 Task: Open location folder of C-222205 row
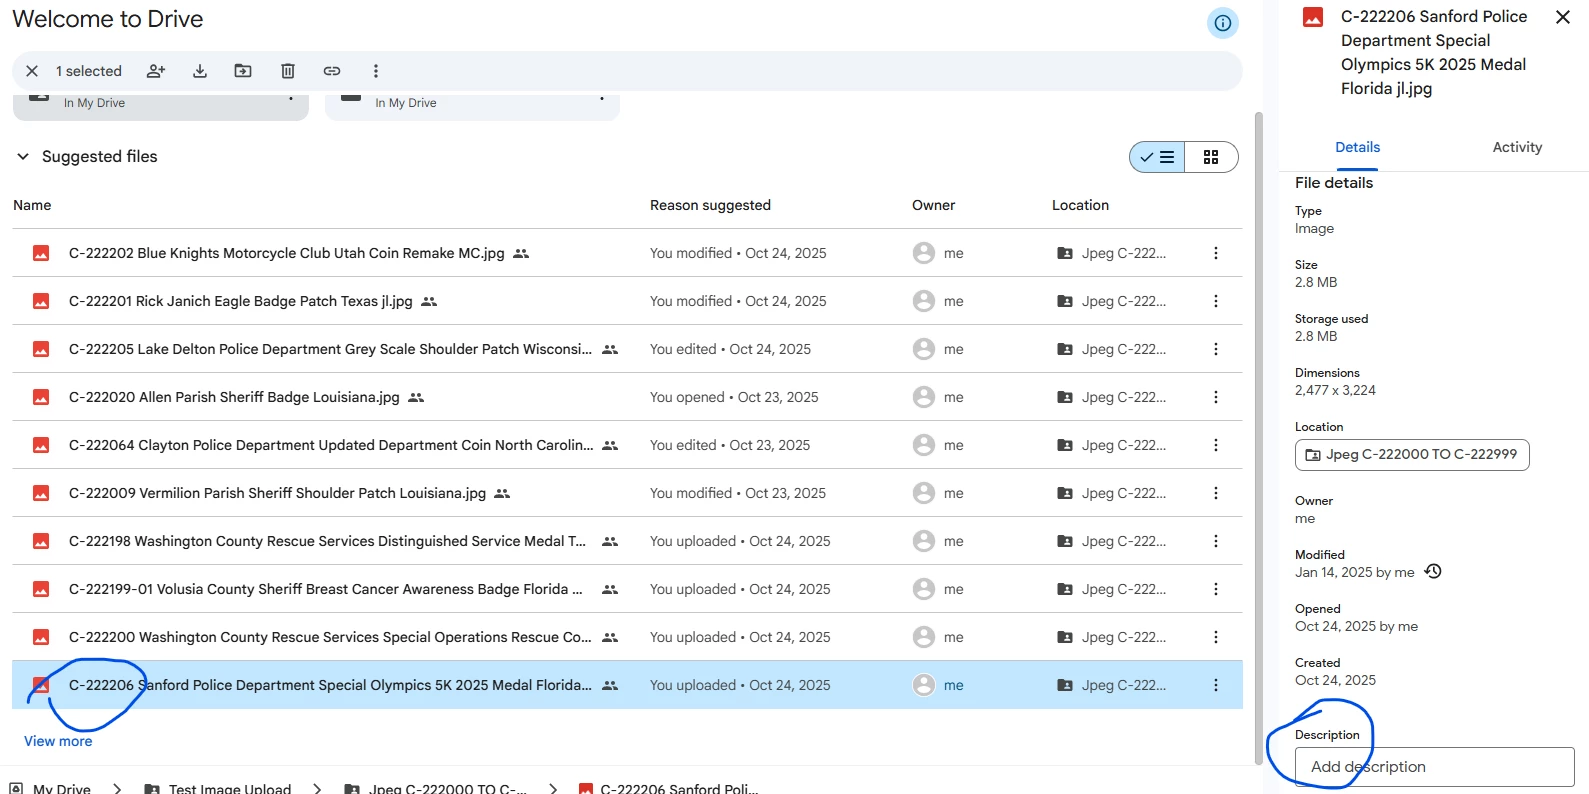(1111, 349)
